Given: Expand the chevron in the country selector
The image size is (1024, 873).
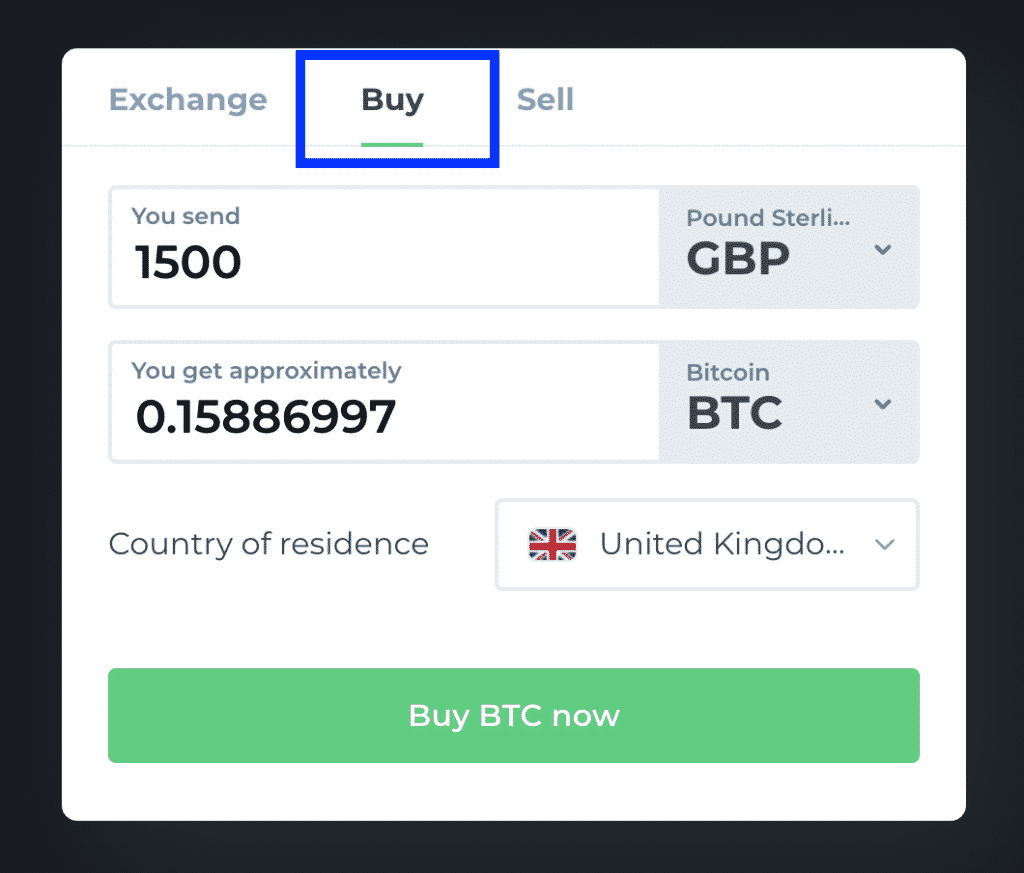Looking at the screenshot, I should pyautogui.click(x=884, y=544).
